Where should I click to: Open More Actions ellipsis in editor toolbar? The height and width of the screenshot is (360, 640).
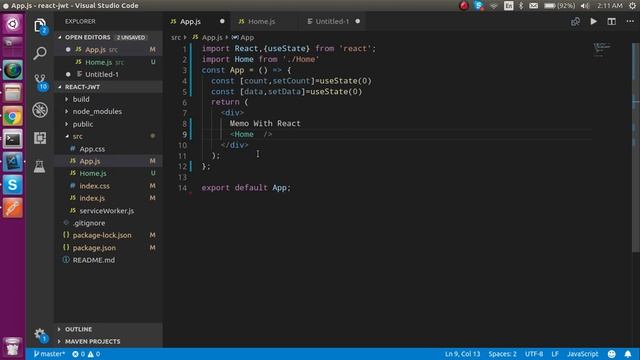[630, 21]
